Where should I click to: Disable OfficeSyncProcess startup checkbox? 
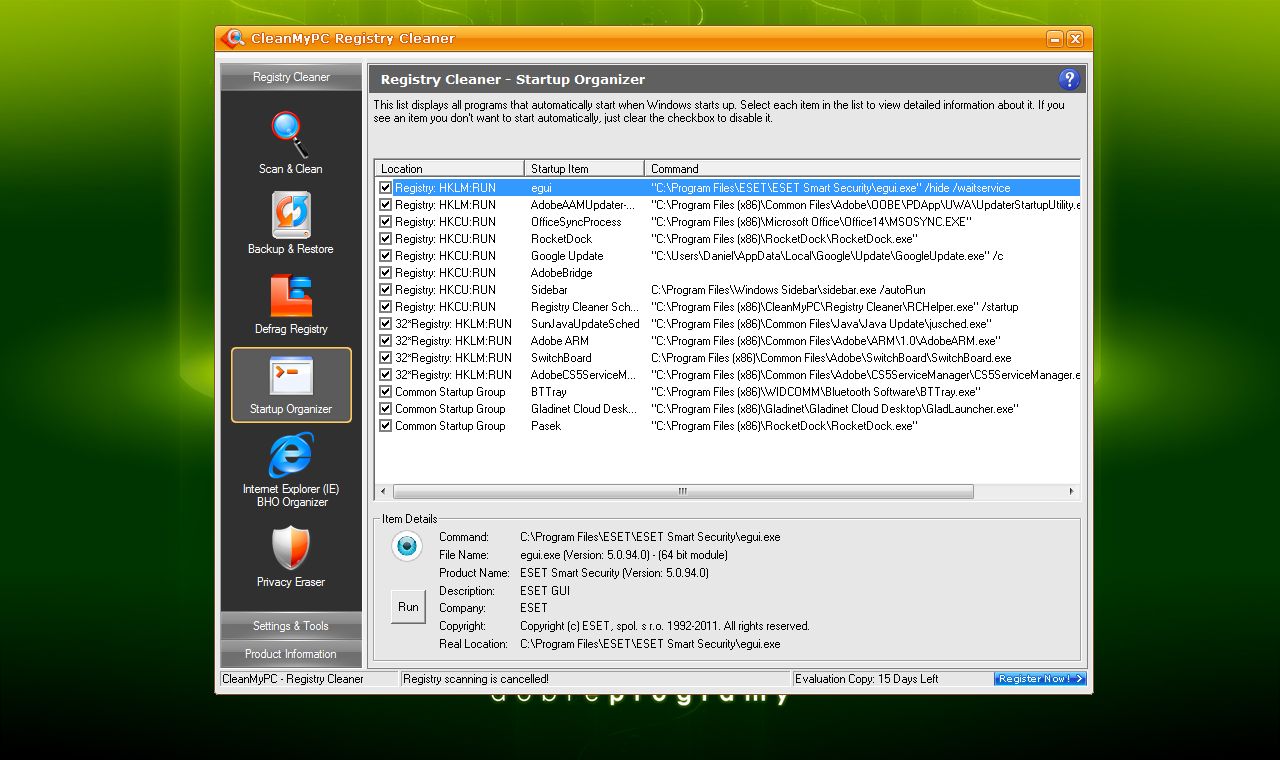(x=385, y=221)
